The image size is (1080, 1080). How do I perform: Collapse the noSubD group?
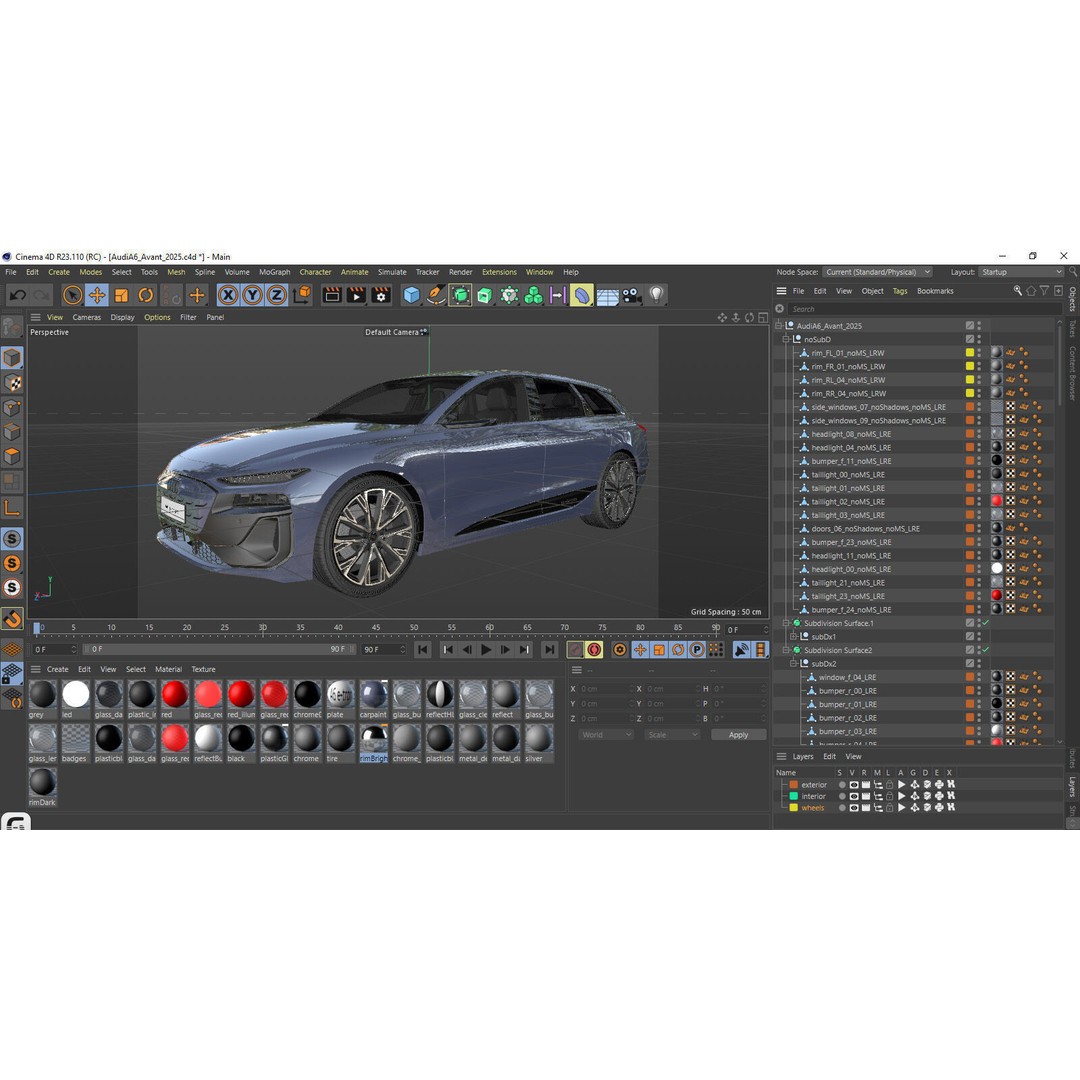[786, 340]
